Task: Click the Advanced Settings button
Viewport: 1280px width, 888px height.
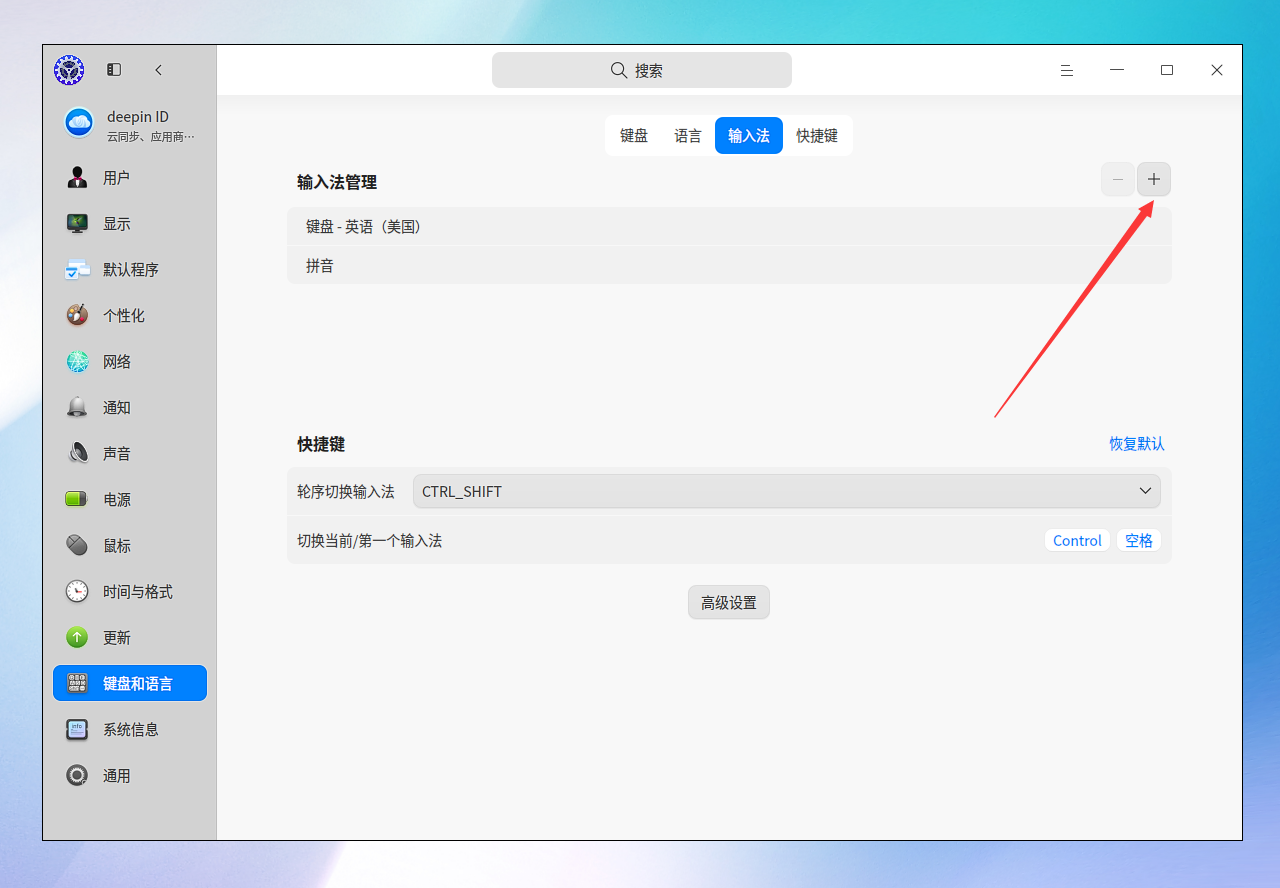Action: (729, 602)
